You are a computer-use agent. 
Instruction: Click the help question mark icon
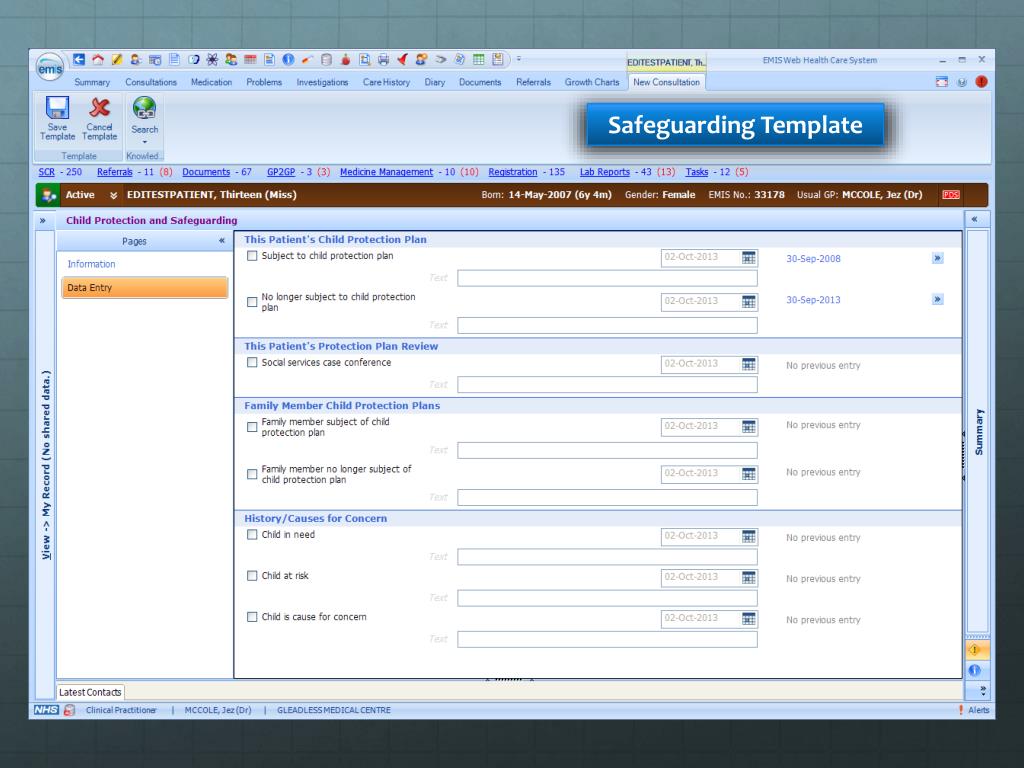961,82
